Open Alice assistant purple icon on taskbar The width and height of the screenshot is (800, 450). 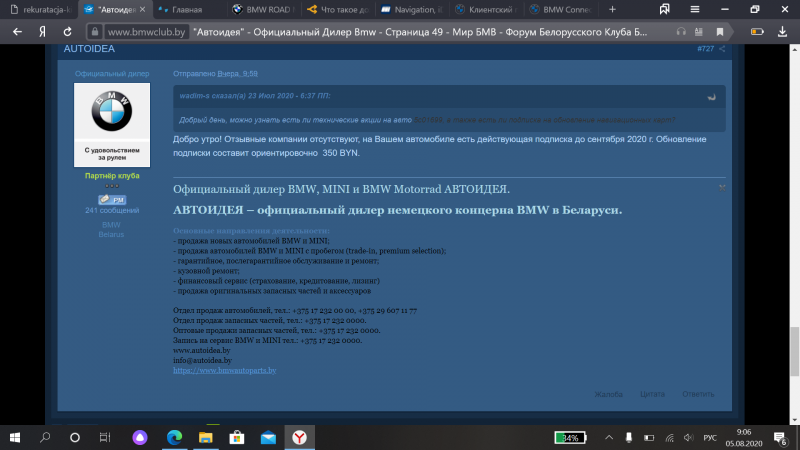click(140, 437)
